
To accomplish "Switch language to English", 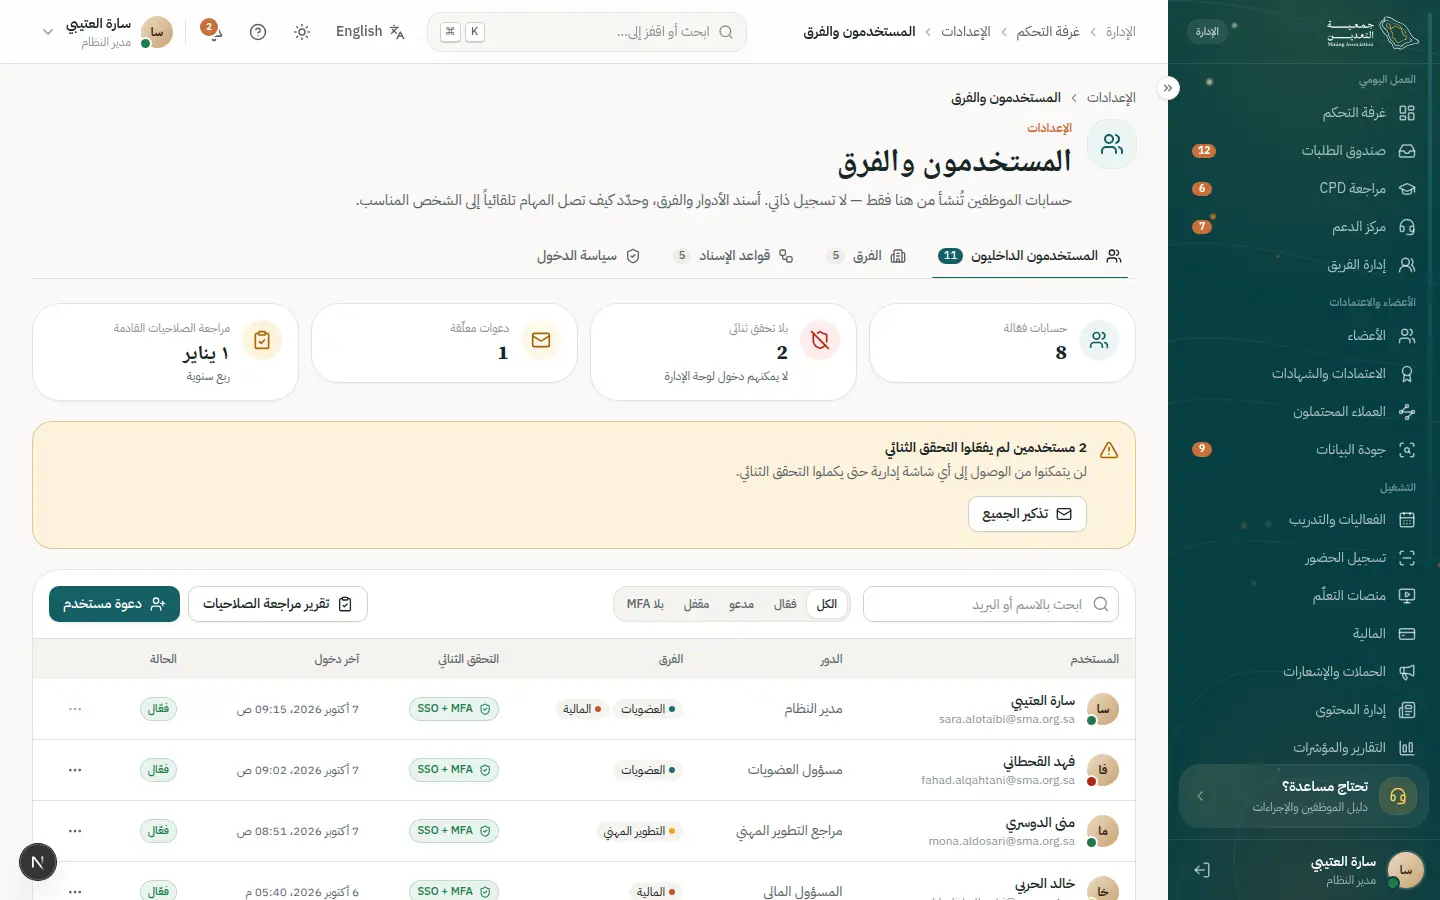I will click(x=370, y=32).
